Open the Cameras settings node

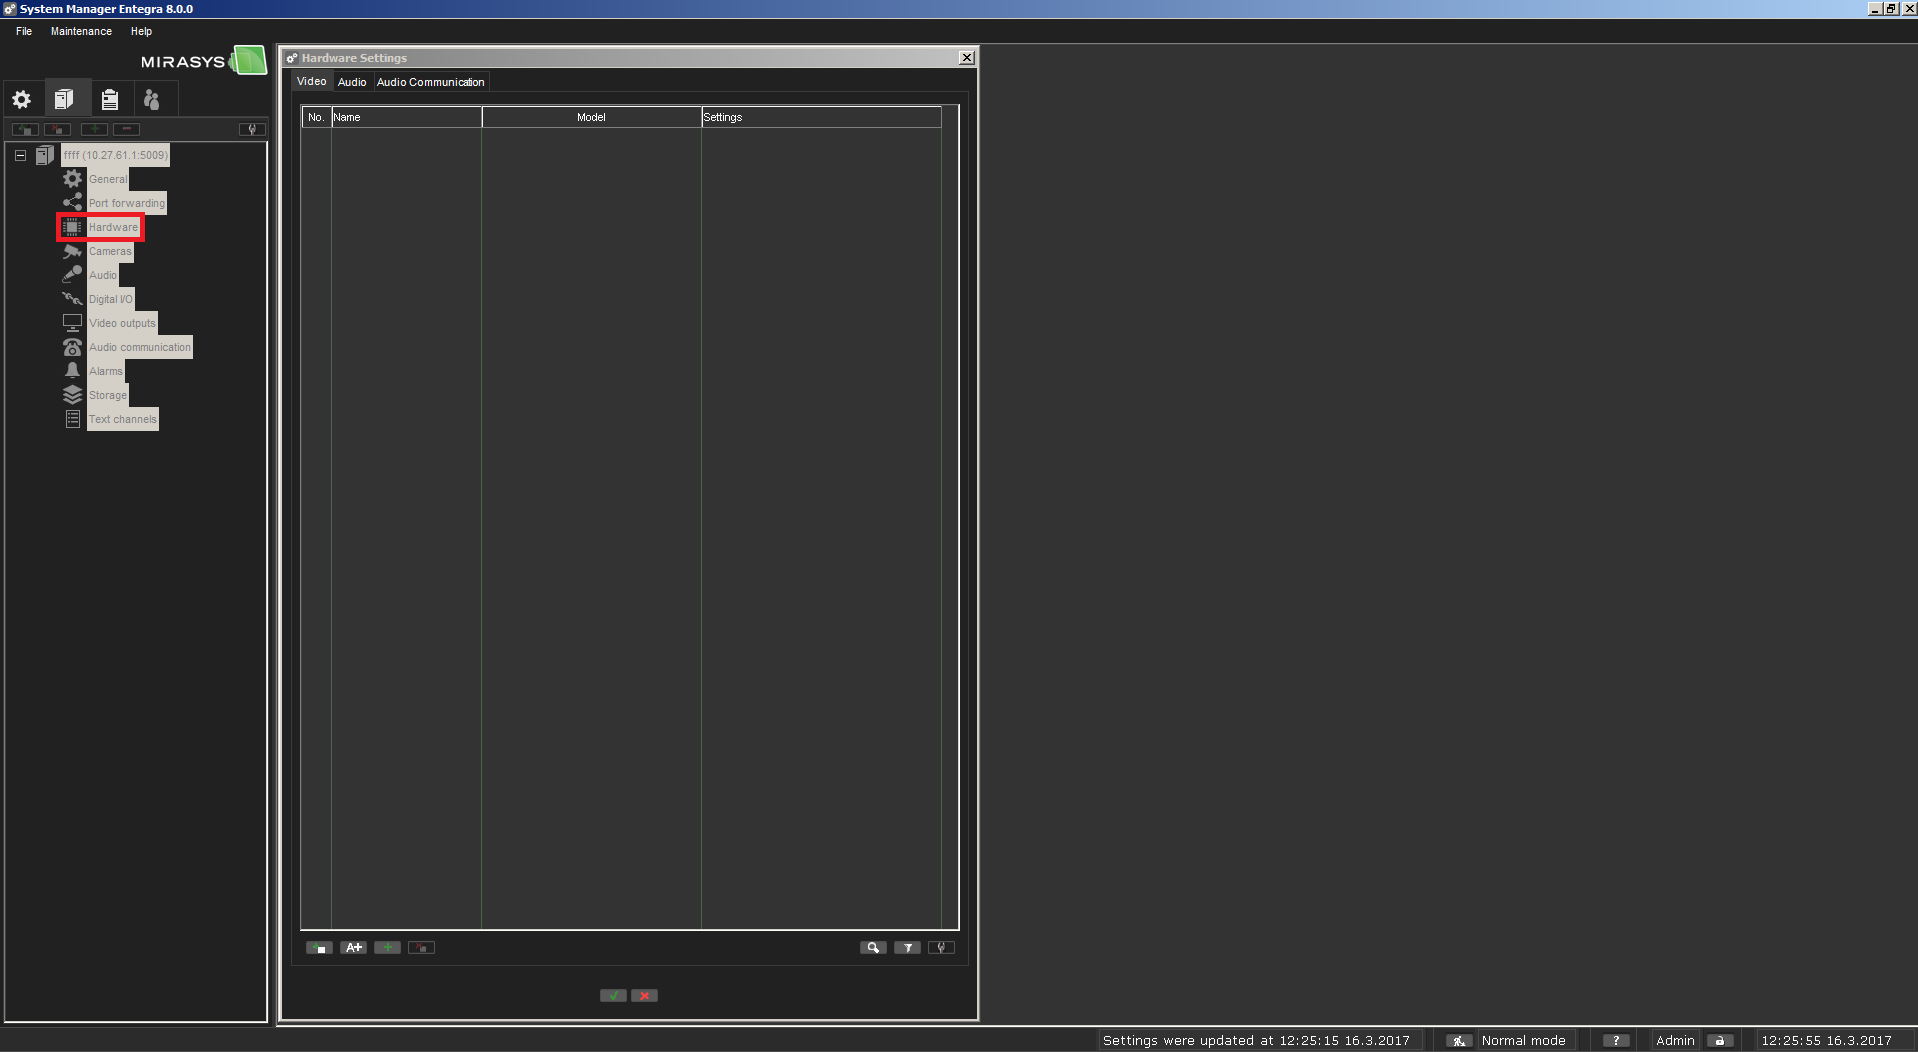(109, 252)
